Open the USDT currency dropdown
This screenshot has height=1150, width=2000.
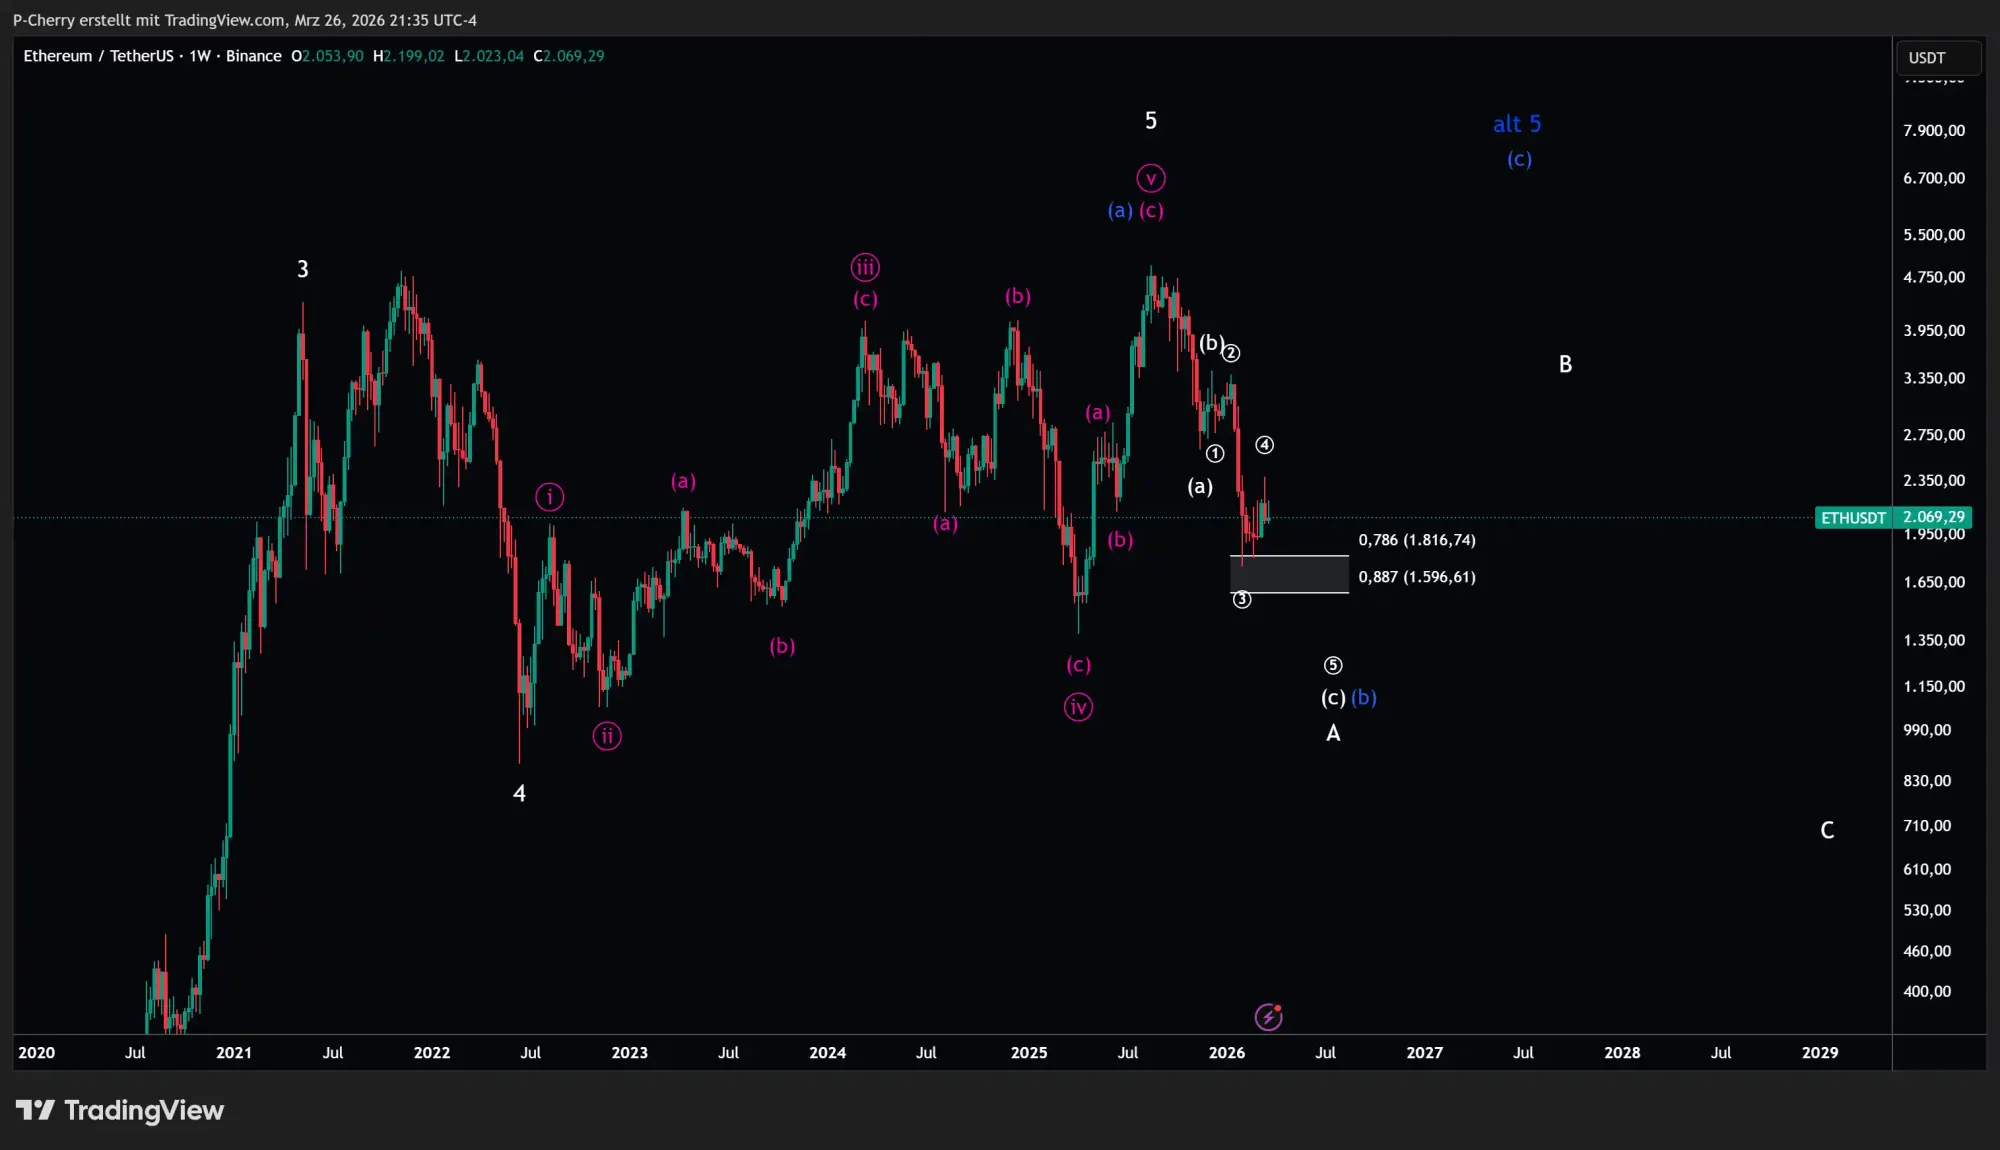point(1937,58)
